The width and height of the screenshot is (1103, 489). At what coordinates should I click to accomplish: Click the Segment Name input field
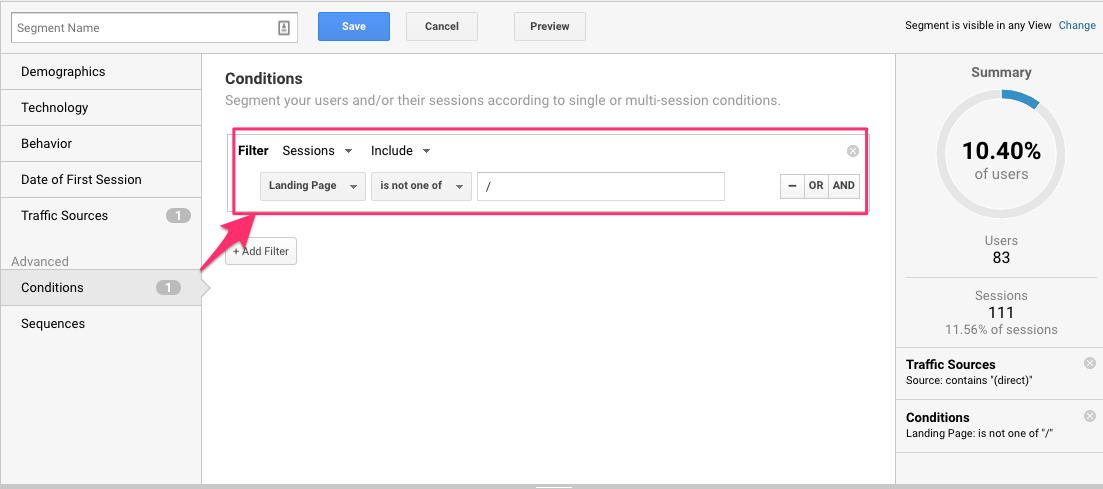point(140,28)
